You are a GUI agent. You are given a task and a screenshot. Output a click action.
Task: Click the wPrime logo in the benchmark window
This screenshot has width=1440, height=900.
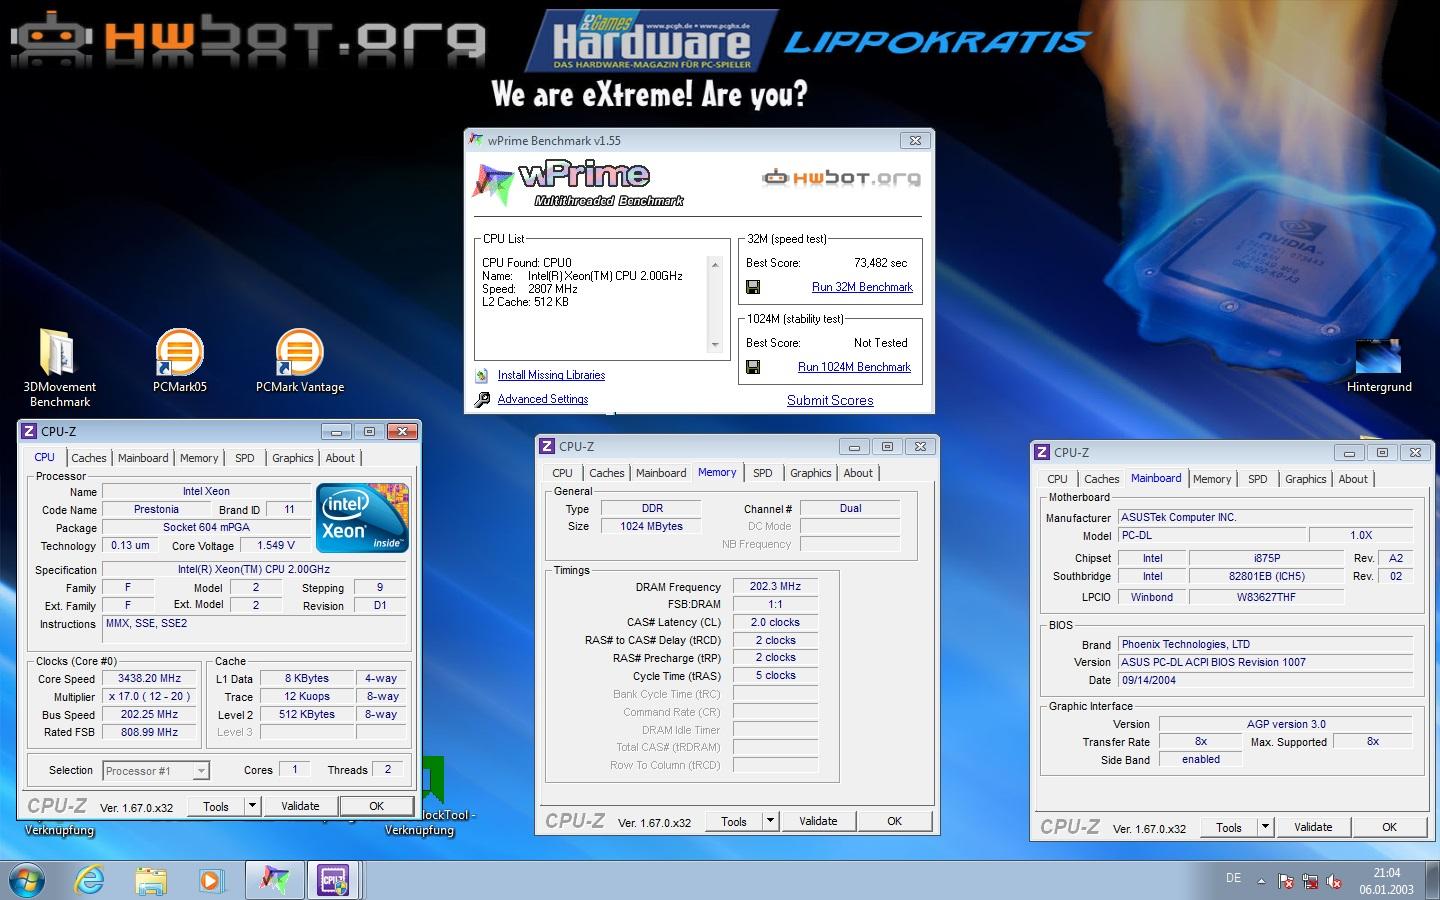(x=580, y=183)
